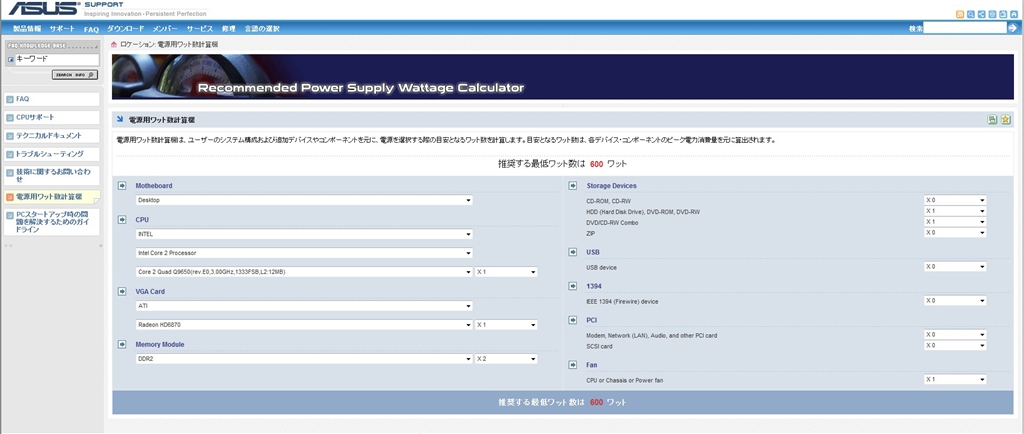1024x434 pixels.
Task: Click the search arrow button beside 検索 field
Action: tap(1013, 29)
